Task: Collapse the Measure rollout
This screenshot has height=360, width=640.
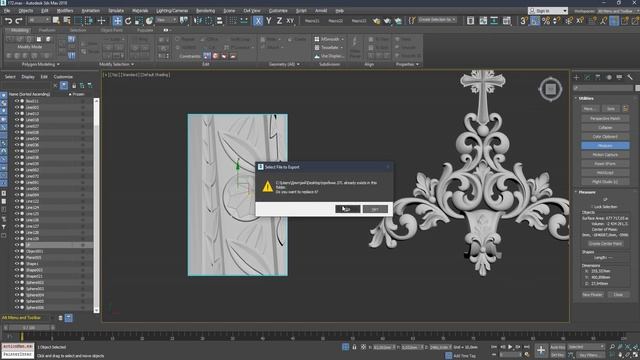Action: click(x=586, y=192)
